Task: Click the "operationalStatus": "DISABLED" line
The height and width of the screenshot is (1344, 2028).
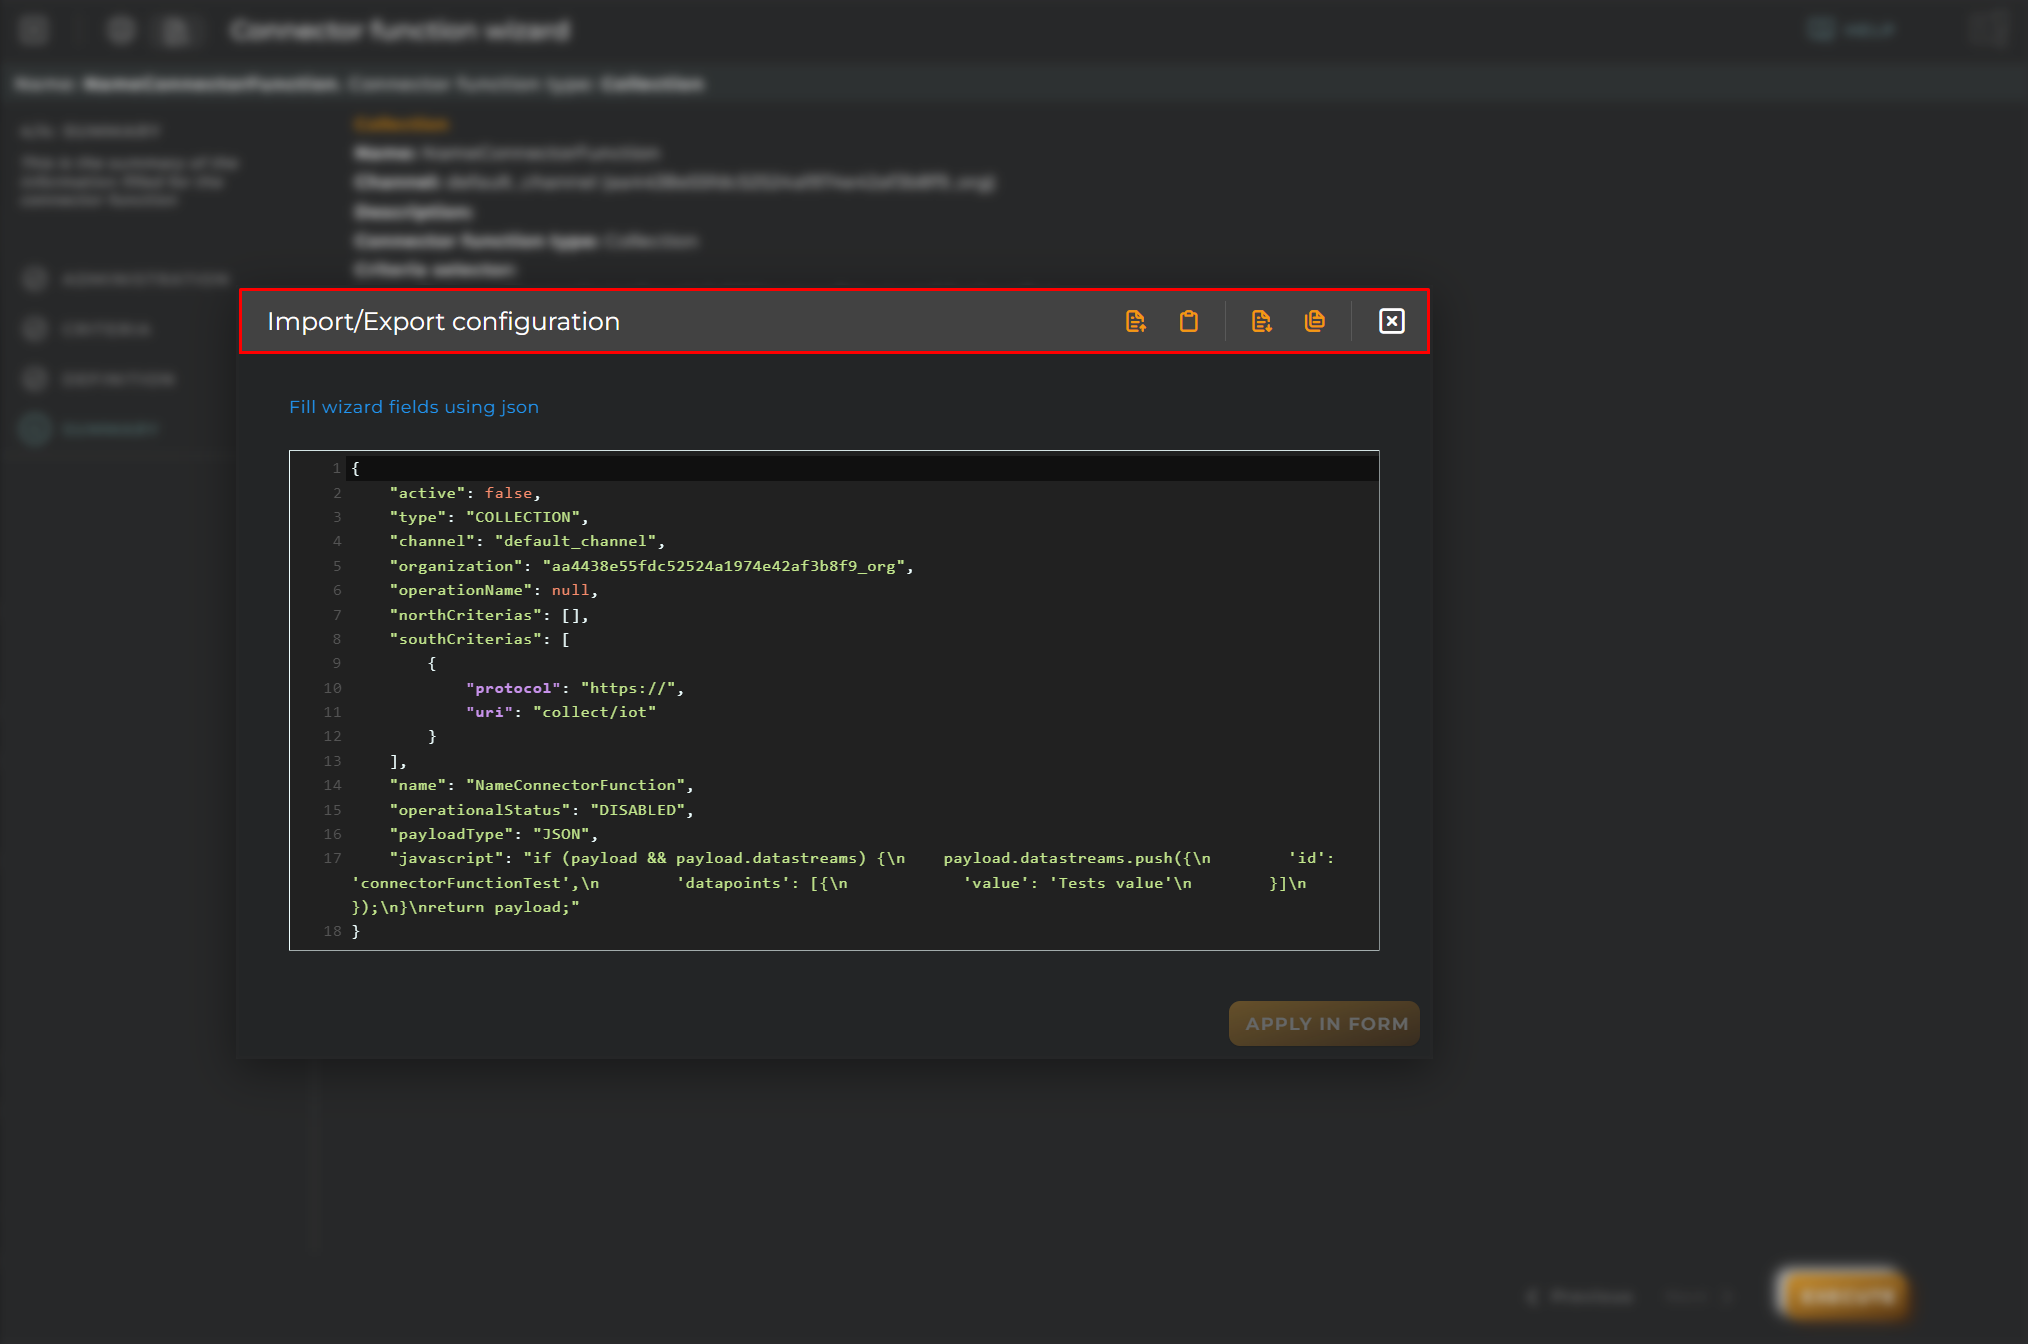Action: [x=541, y=810]
